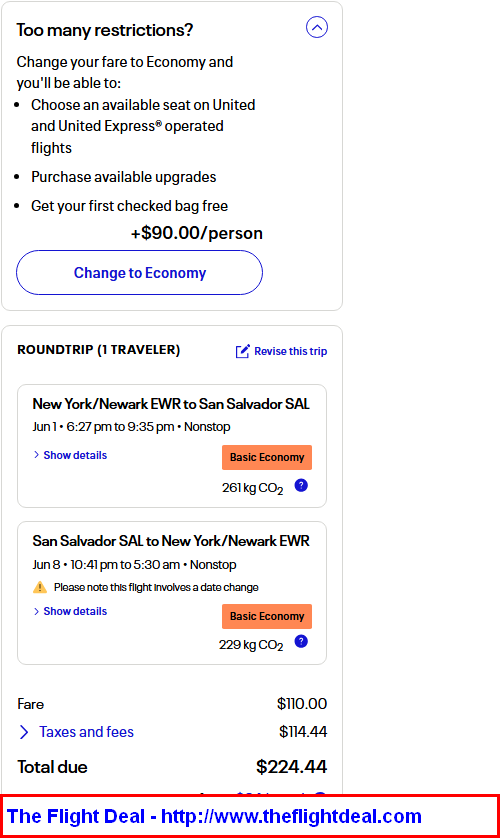Open CO2 help icon for 229 kg

tap(301, 641)
